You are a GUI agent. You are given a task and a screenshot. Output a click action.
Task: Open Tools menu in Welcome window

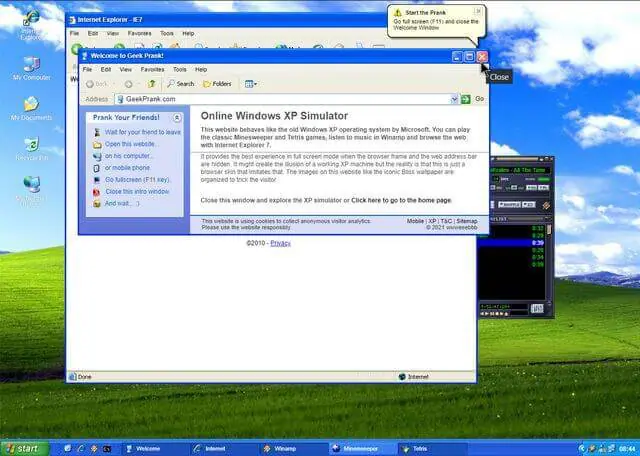180,69
